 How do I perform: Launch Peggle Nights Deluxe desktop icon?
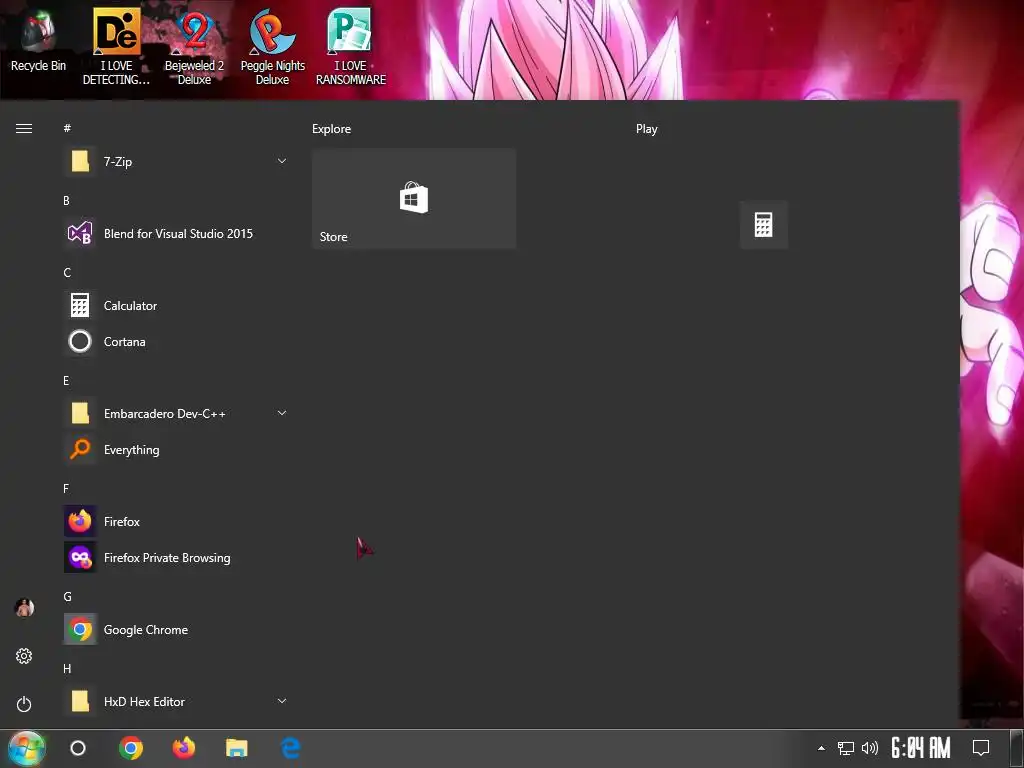[x=272, y=47]
